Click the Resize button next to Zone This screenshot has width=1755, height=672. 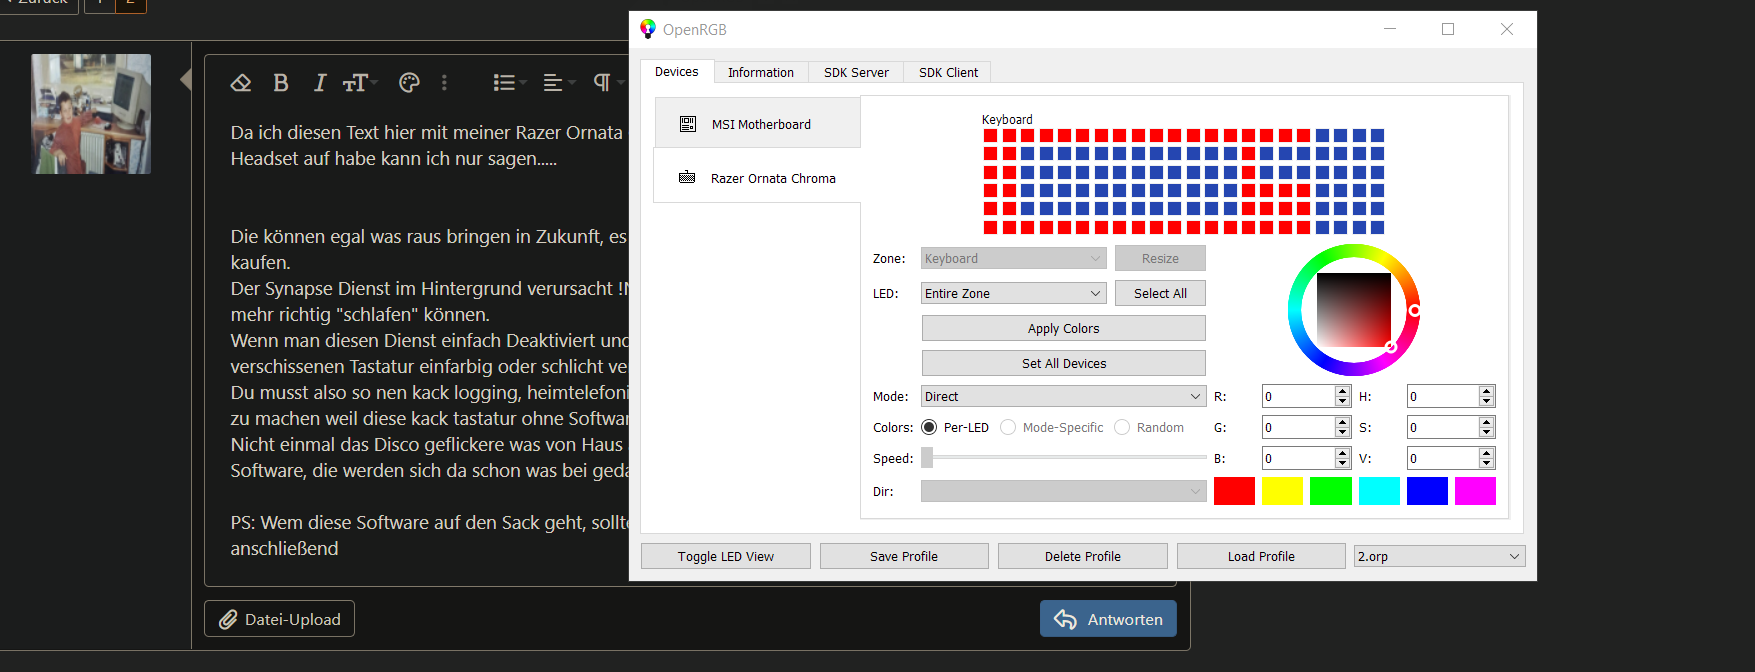point(1160,258)
